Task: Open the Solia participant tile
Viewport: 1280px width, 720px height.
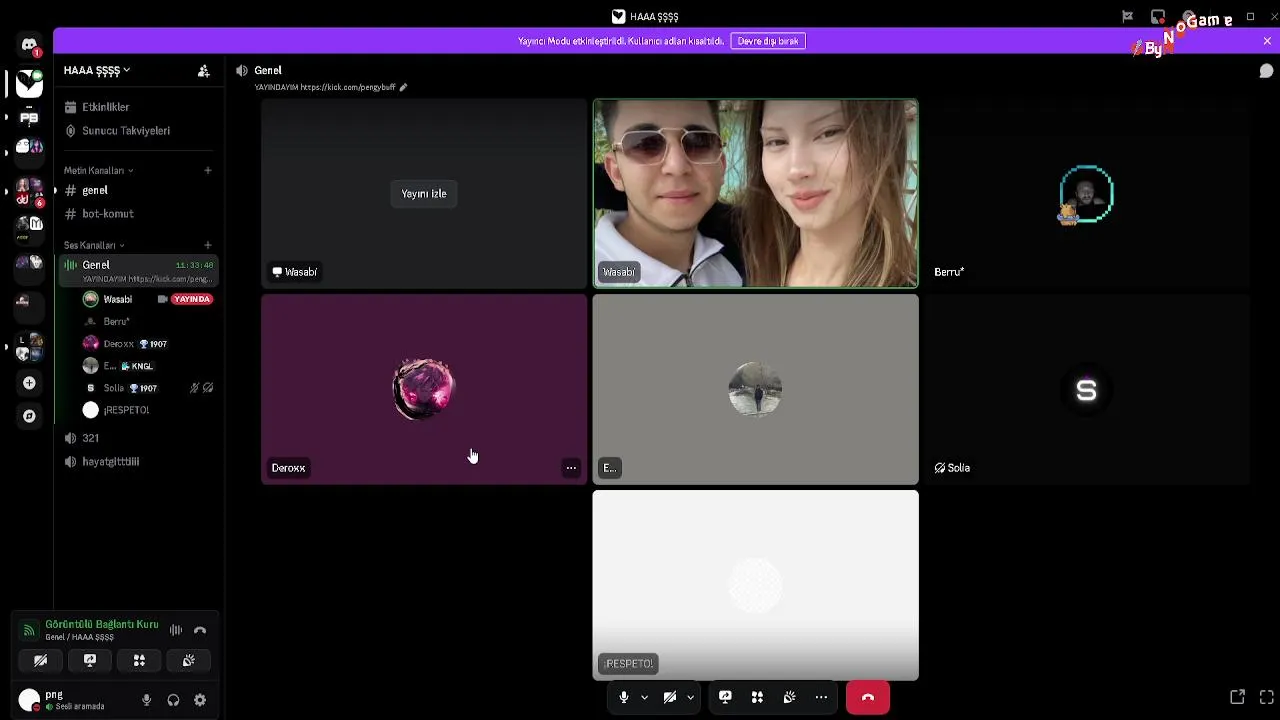Action: [x=1086, y=389]
